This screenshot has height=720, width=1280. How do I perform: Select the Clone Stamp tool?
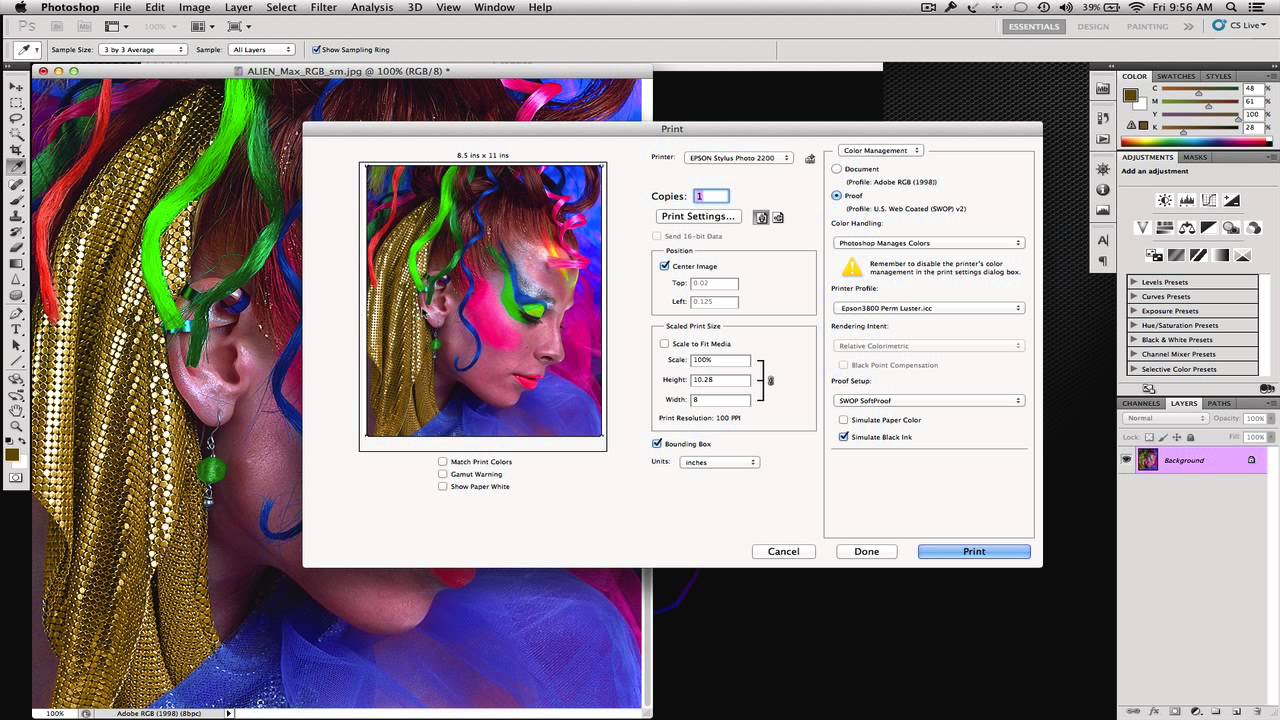[x=16, y=215]
